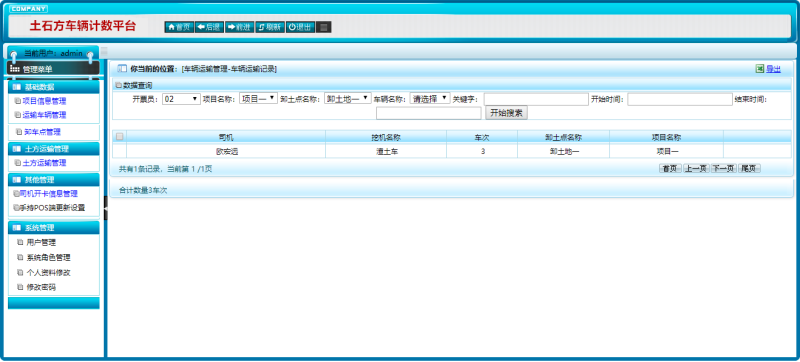Click the document icon beside 系统角色管理
Image resolution: width=800 pixels, height=362 pixels.
20,257
